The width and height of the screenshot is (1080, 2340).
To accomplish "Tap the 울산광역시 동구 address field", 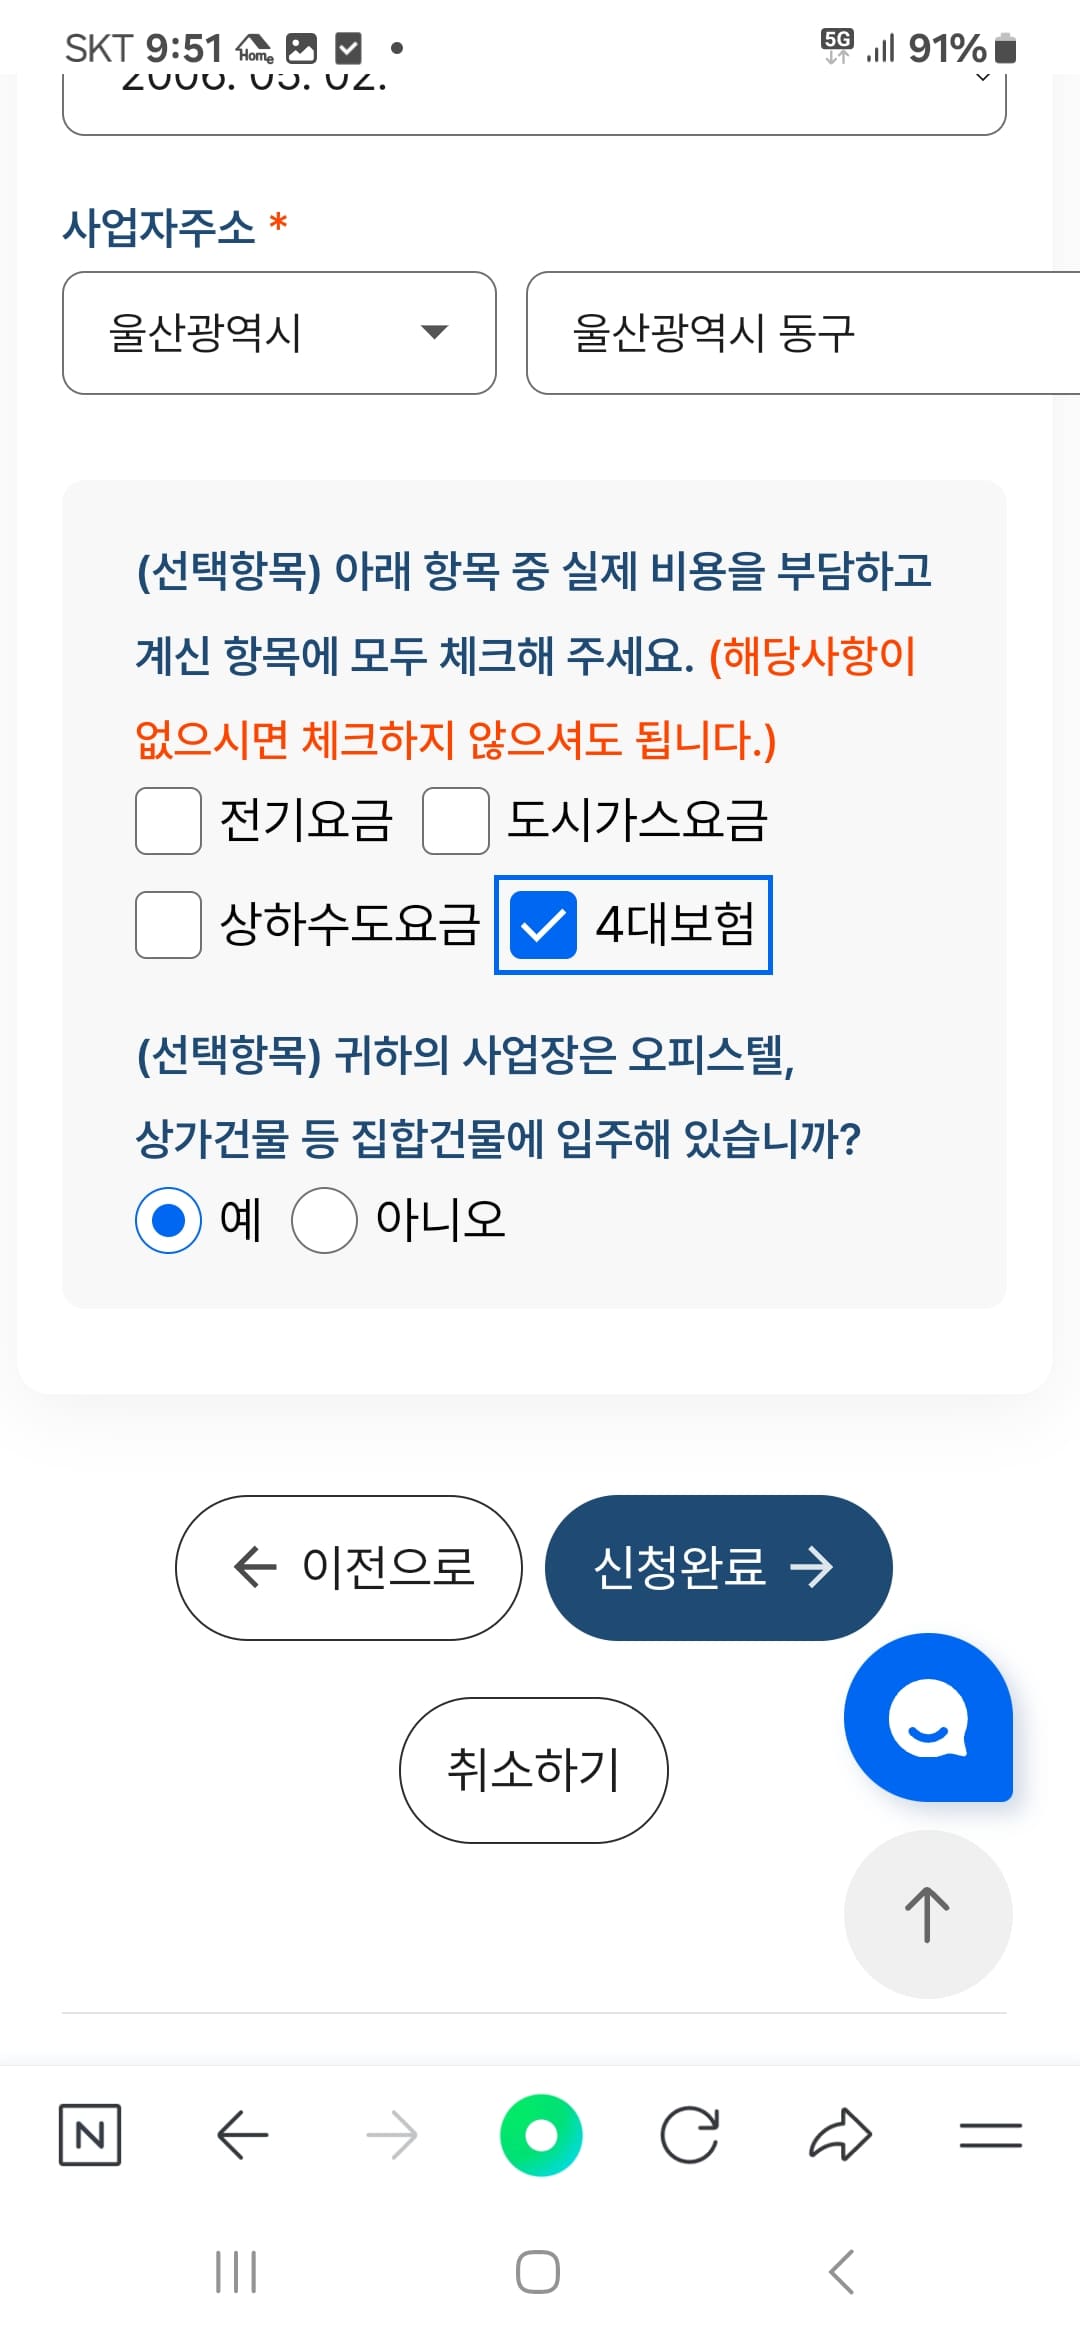I will [790, 333].
